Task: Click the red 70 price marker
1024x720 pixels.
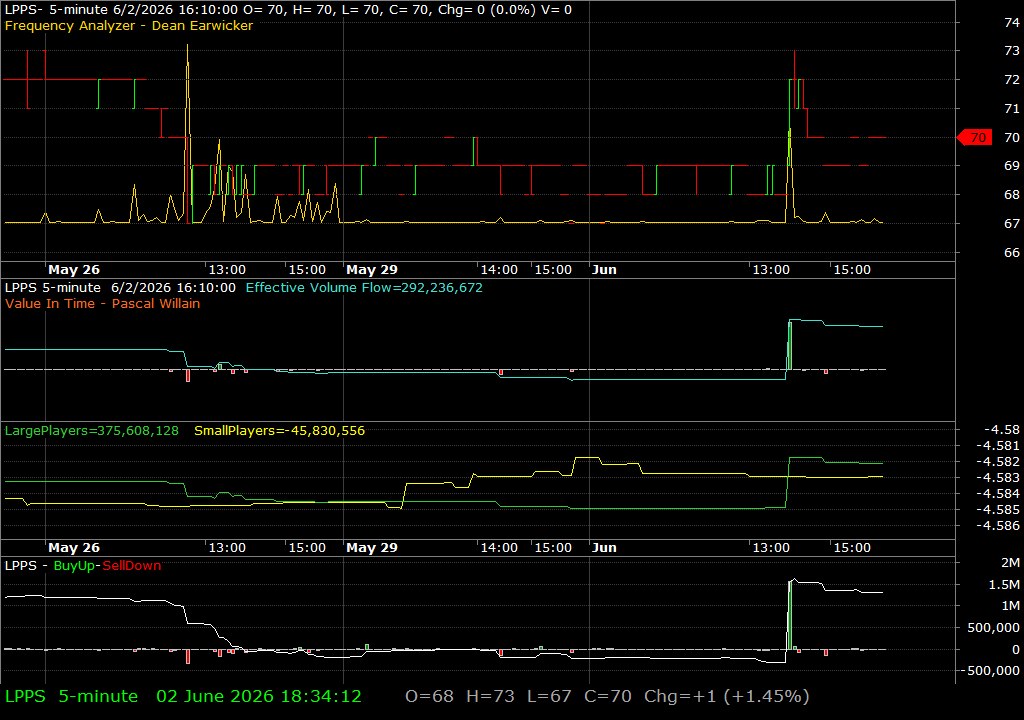Action: 974,137
